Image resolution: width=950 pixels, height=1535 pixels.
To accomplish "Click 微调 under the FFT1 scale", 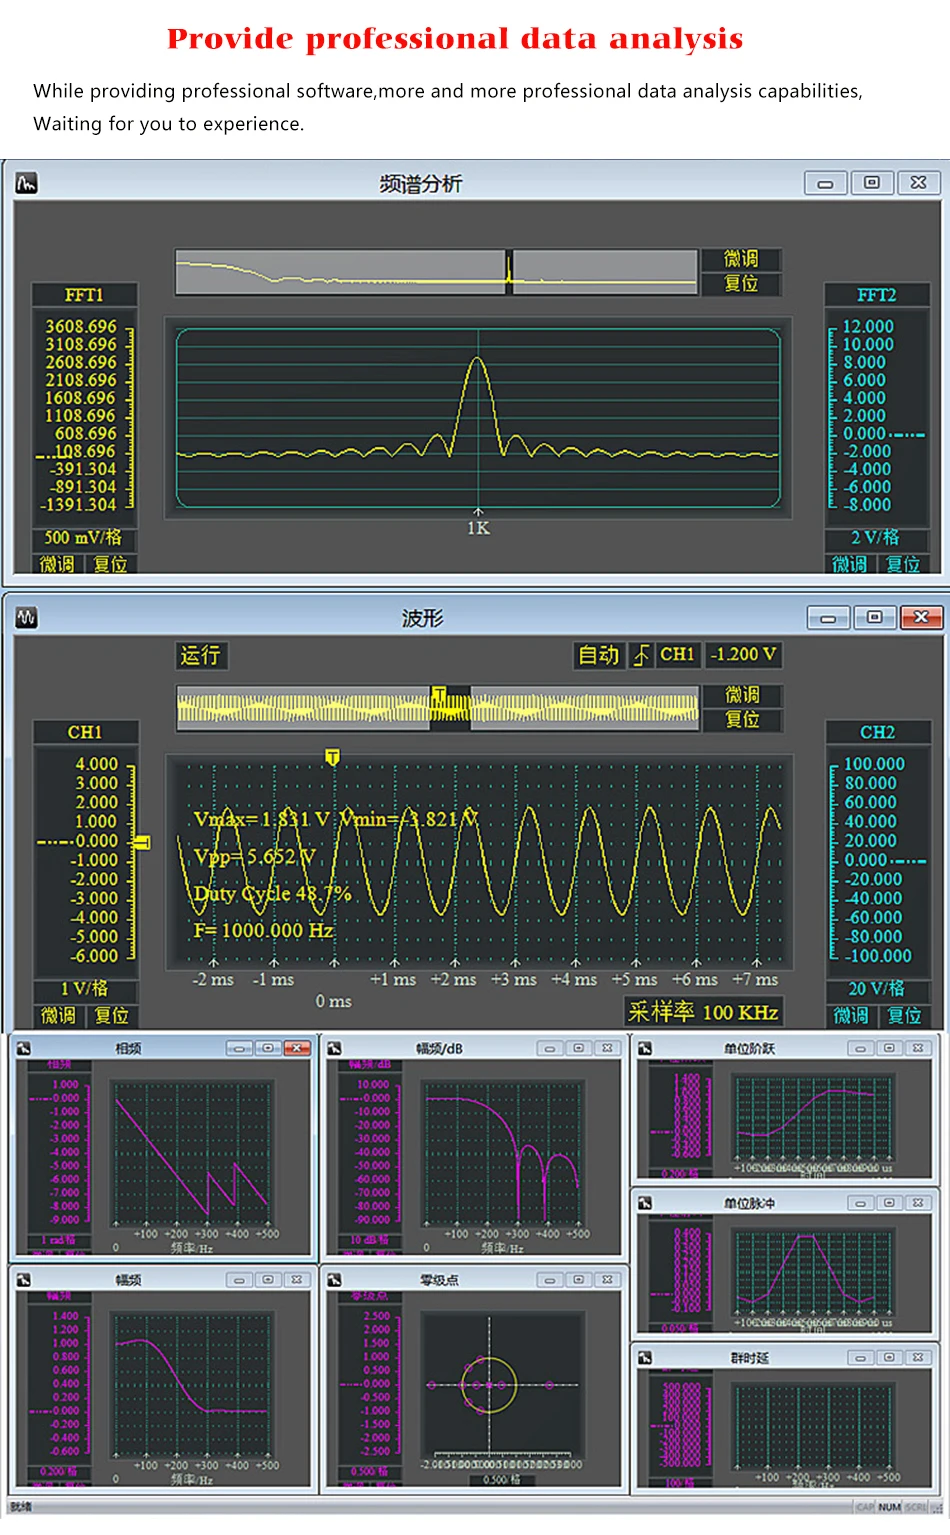I will (x=57, y=565).
